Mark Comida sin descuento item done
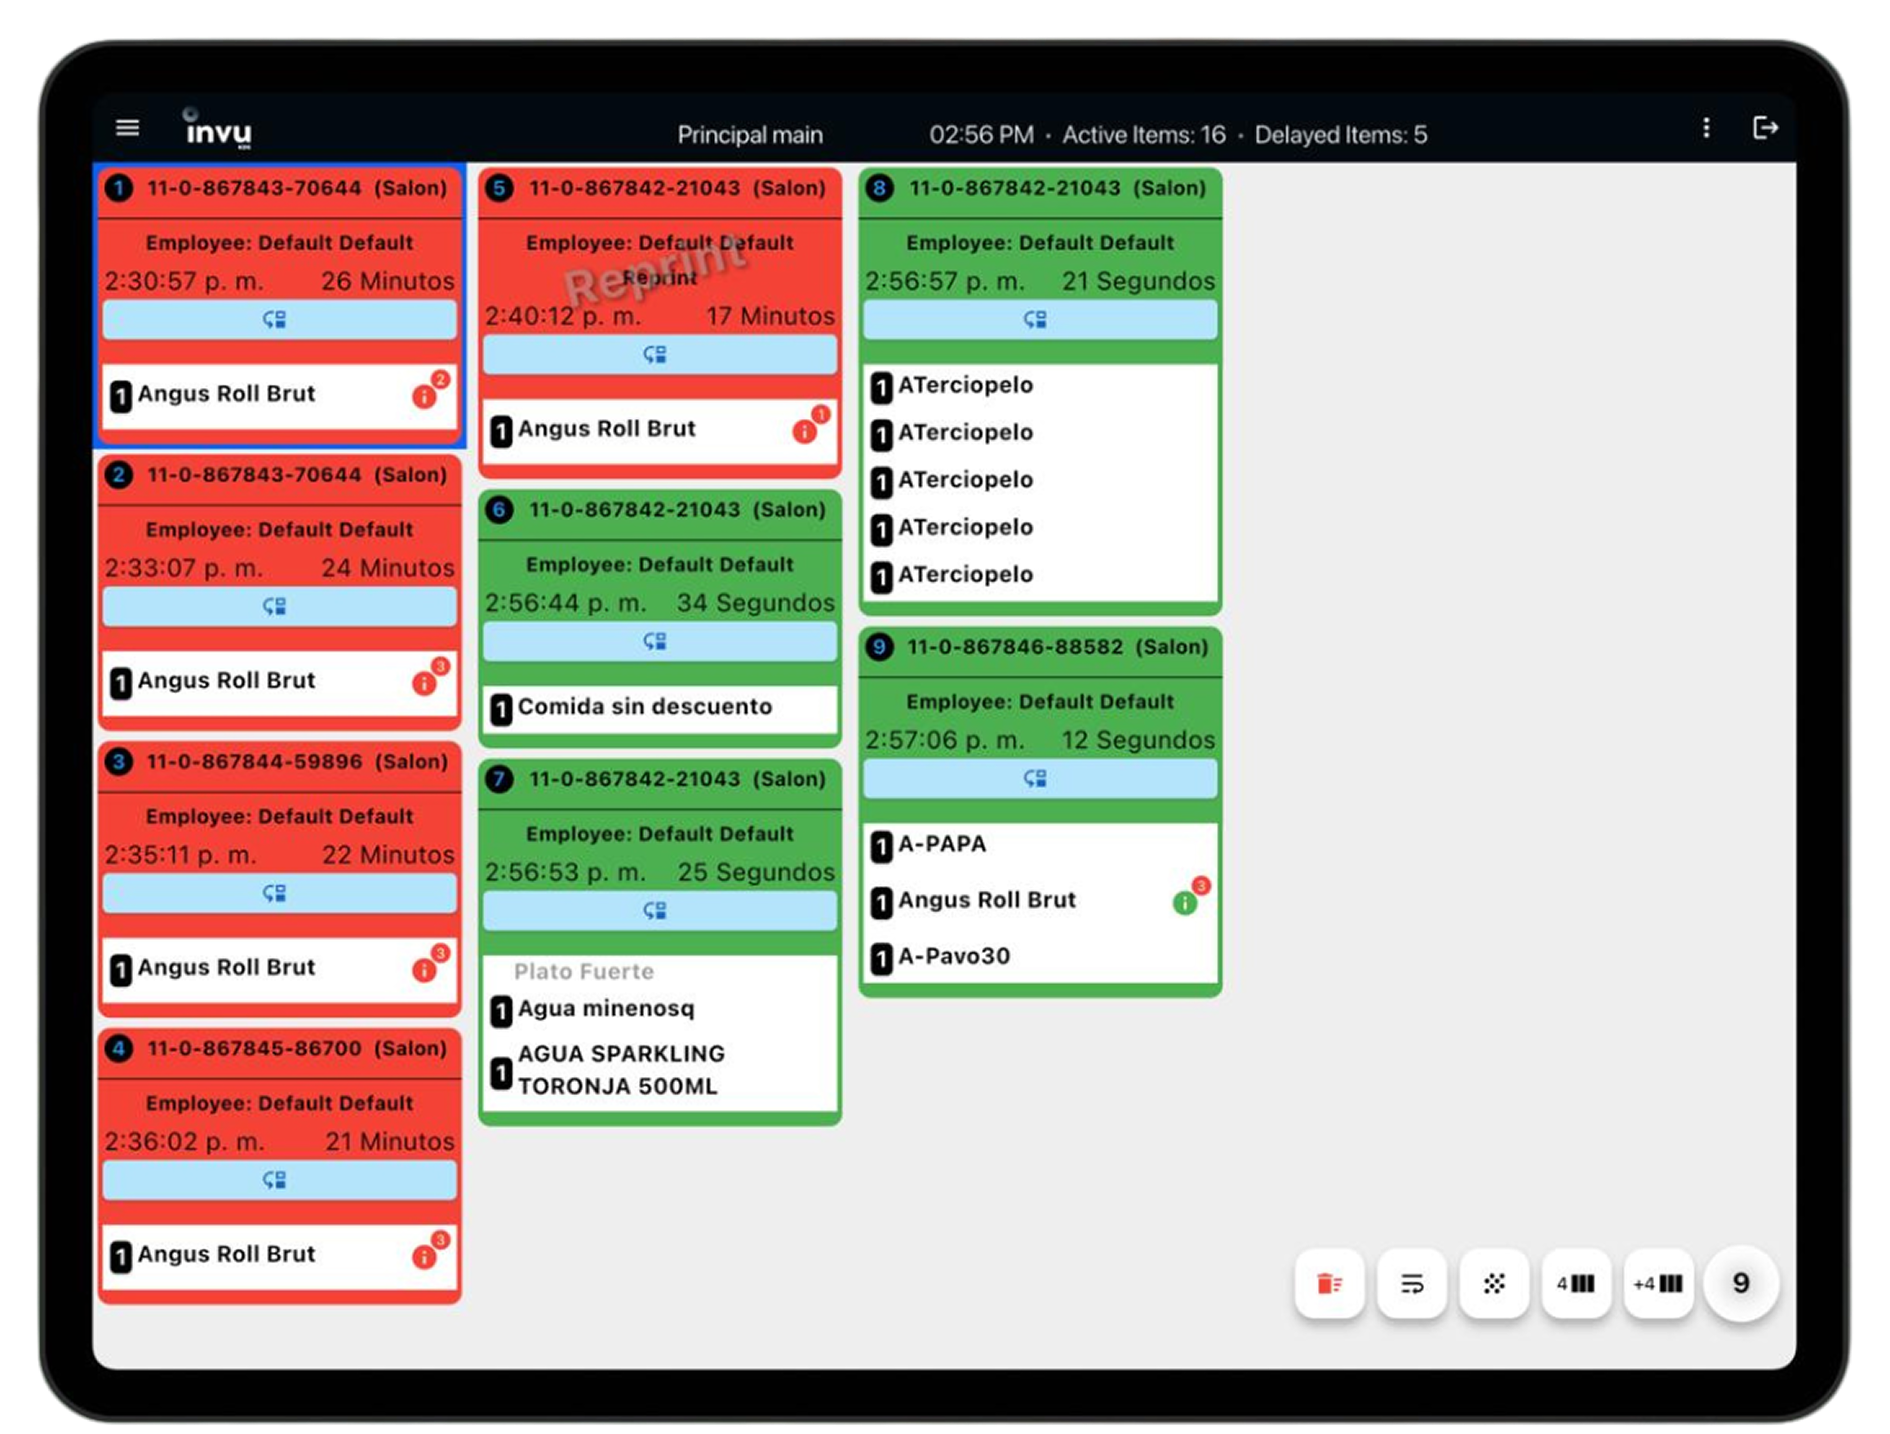 [x=644, y=707]
